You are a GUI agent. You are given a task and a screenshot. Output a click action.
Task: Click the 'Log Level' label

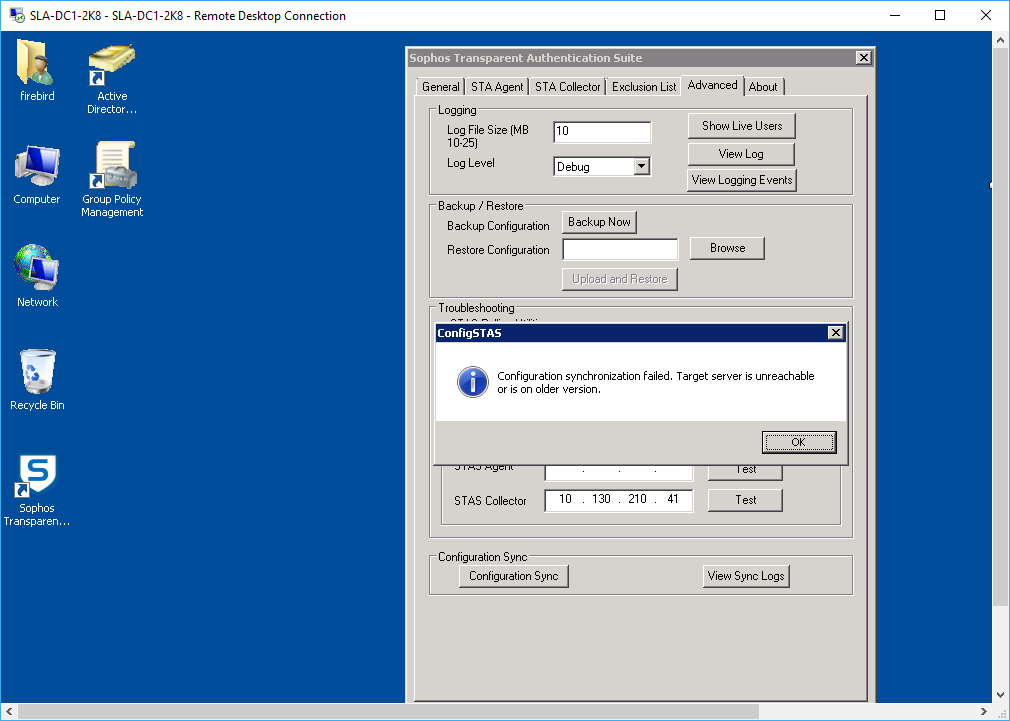point(471,163)
